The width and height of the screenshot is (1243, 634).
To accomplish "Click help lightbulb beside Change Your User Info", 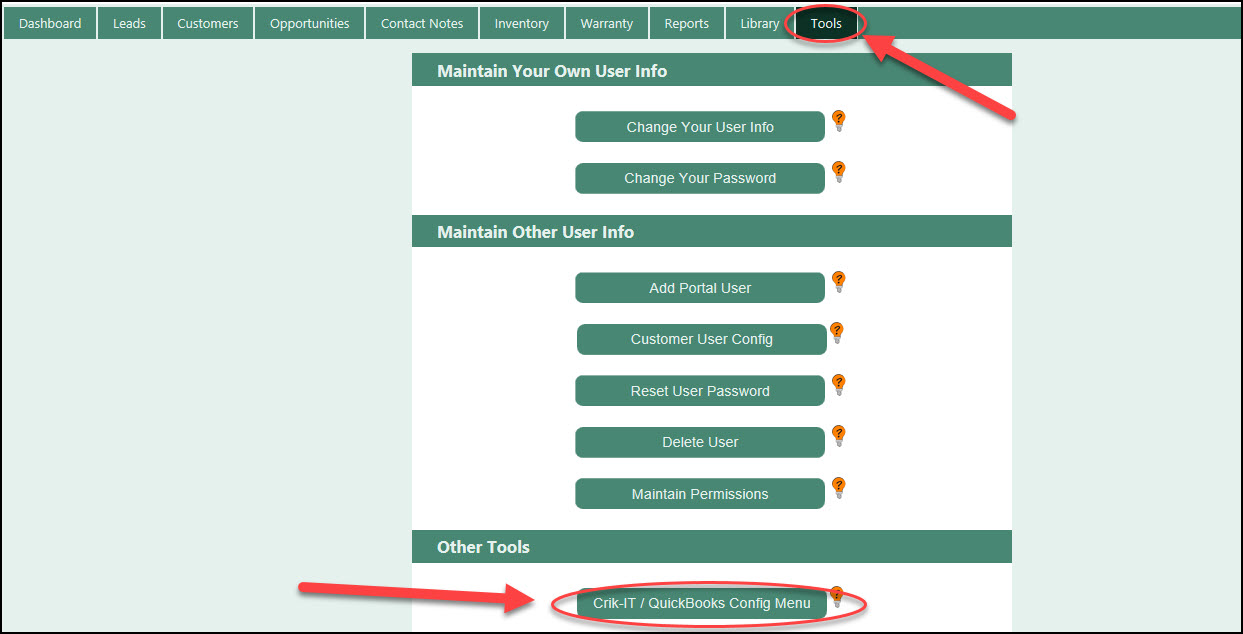I will coord(839,121).
